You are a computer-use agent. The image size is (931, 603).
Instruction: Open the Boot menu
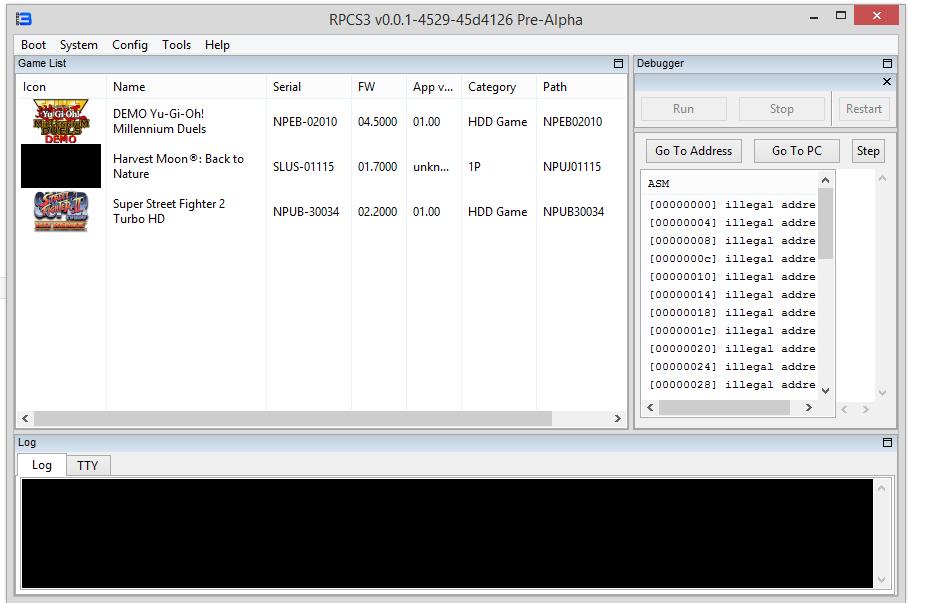[33, 45]
